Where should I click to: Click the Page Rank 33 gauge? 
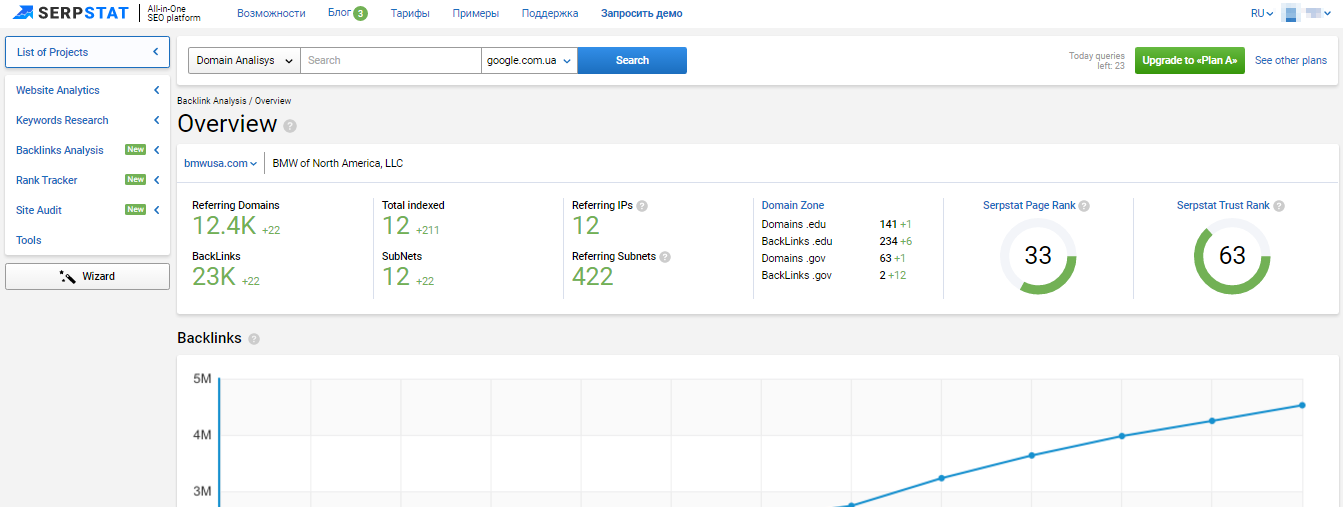point(1038,256)
